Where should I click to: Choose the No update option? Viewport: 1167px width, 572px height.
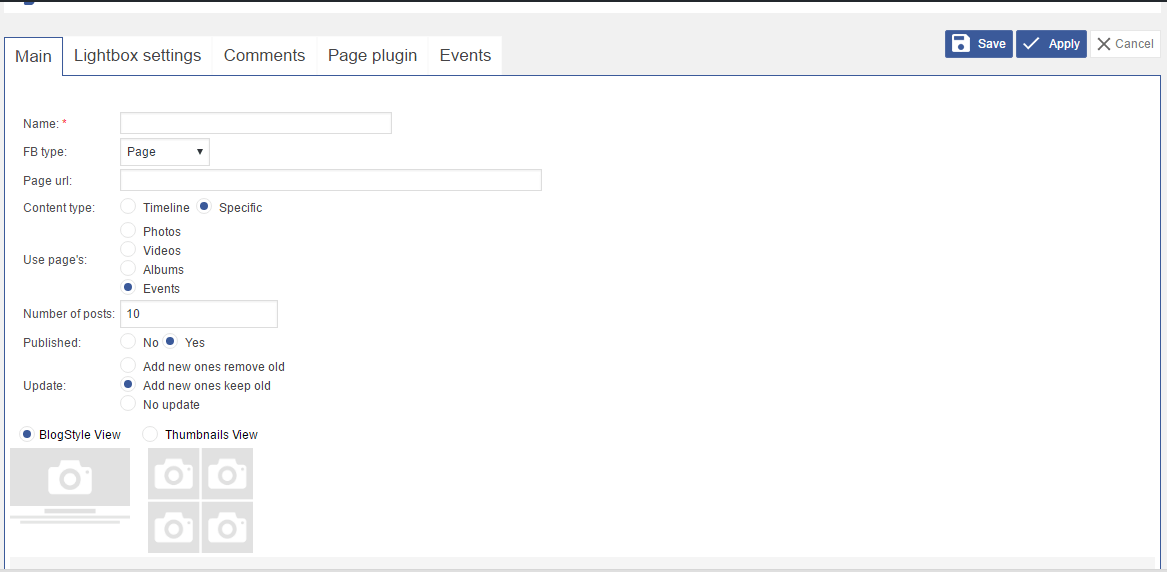pyautogui.click(x=128, y=404)
